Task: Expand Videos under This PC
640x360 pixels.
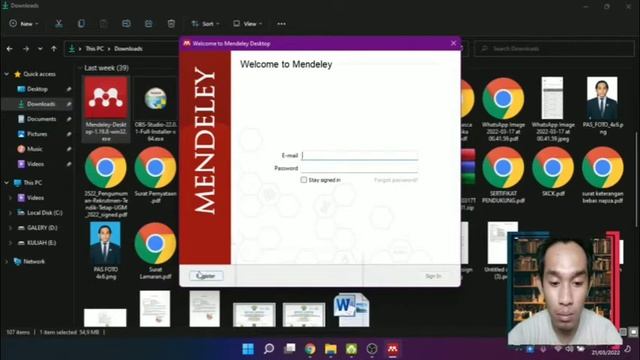Action: coord(11,198)
